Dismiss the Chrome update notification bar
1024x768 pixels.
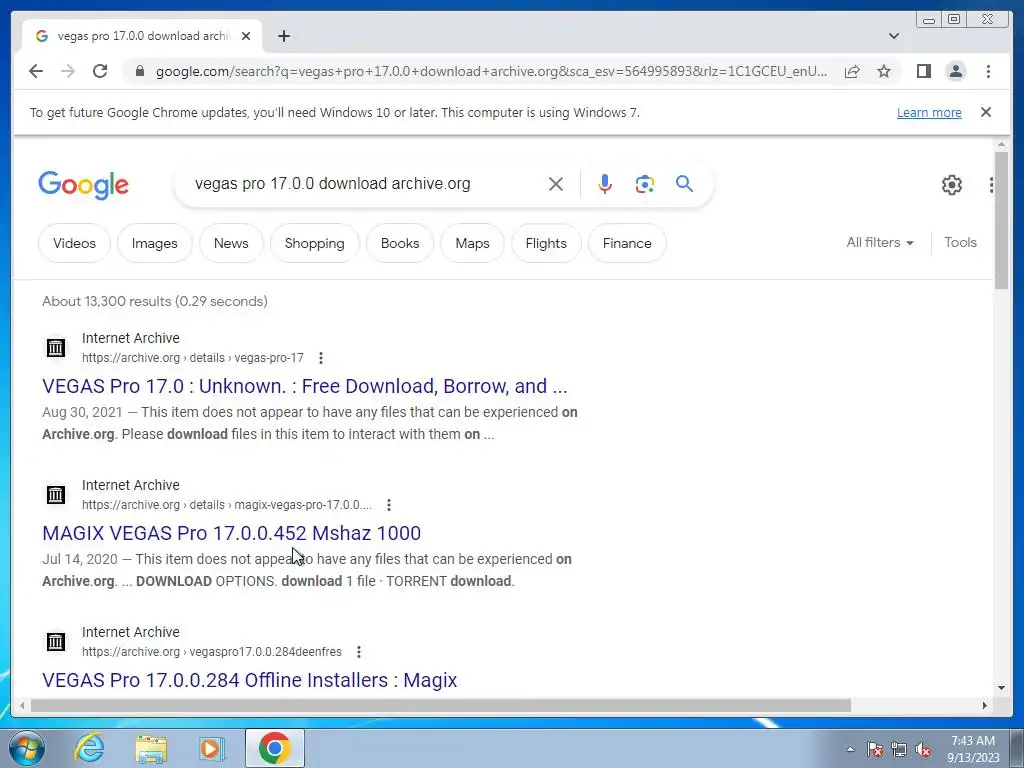(x=986, y=112)
